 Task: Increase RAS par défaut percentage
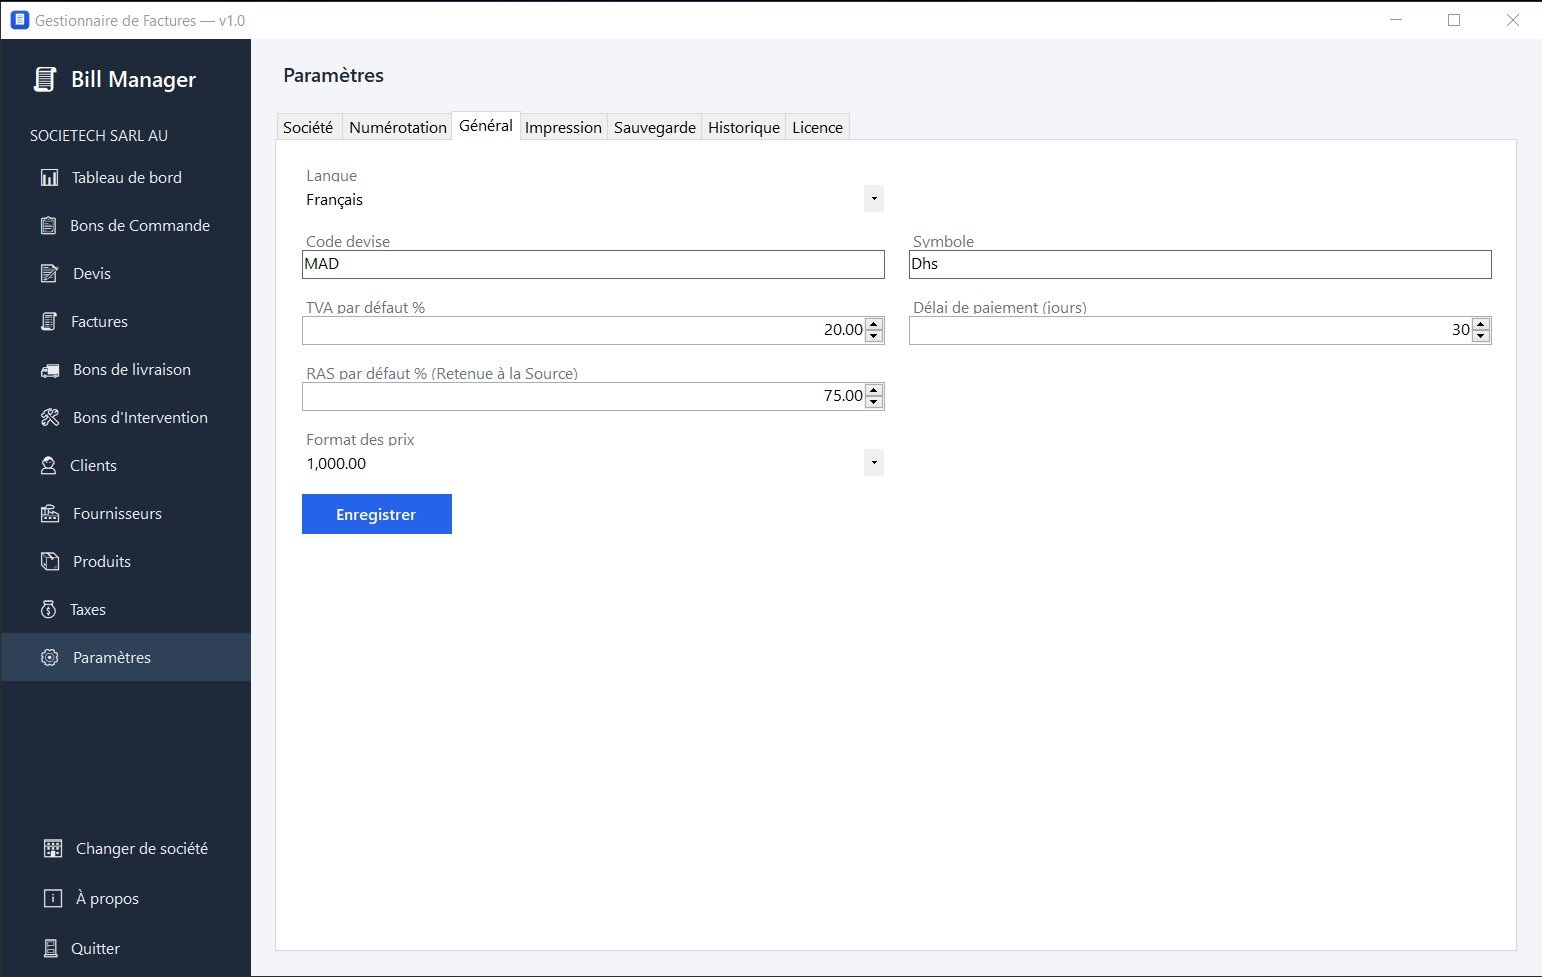point(874,390)
